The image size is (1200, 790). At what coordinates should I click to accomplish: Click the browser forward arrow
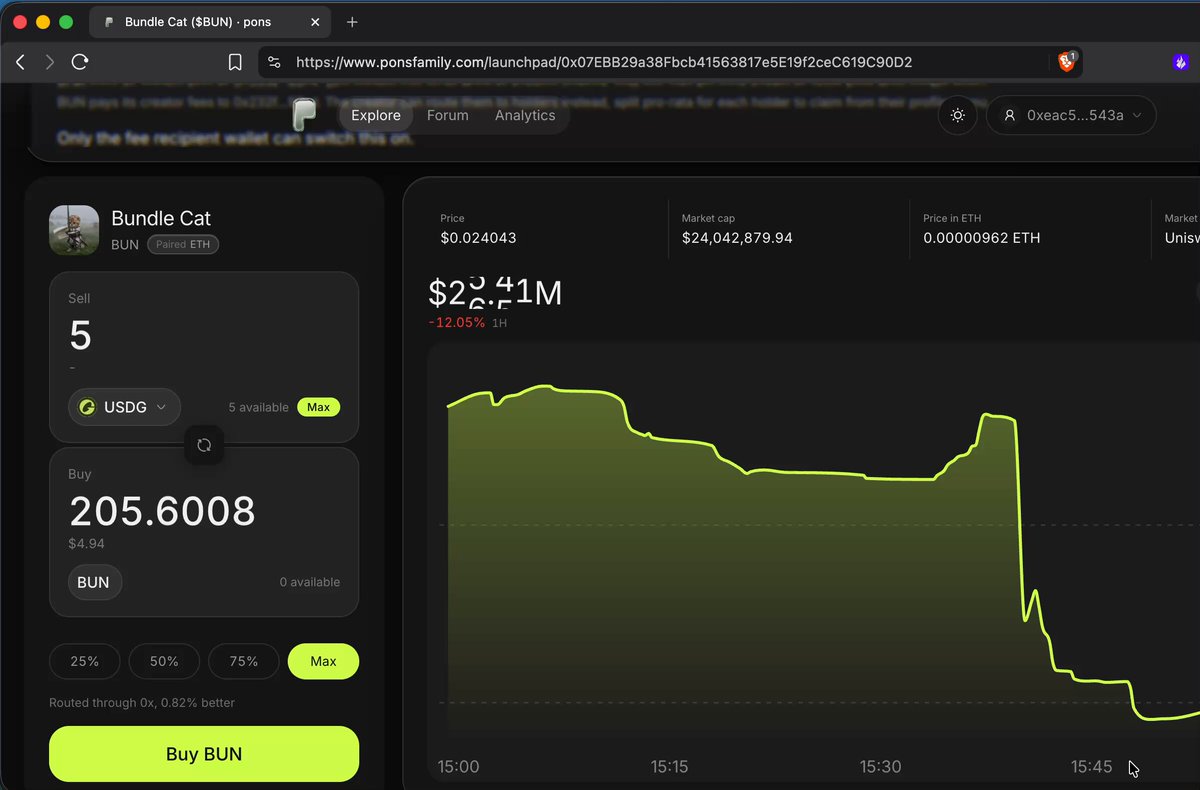(50, 62)
